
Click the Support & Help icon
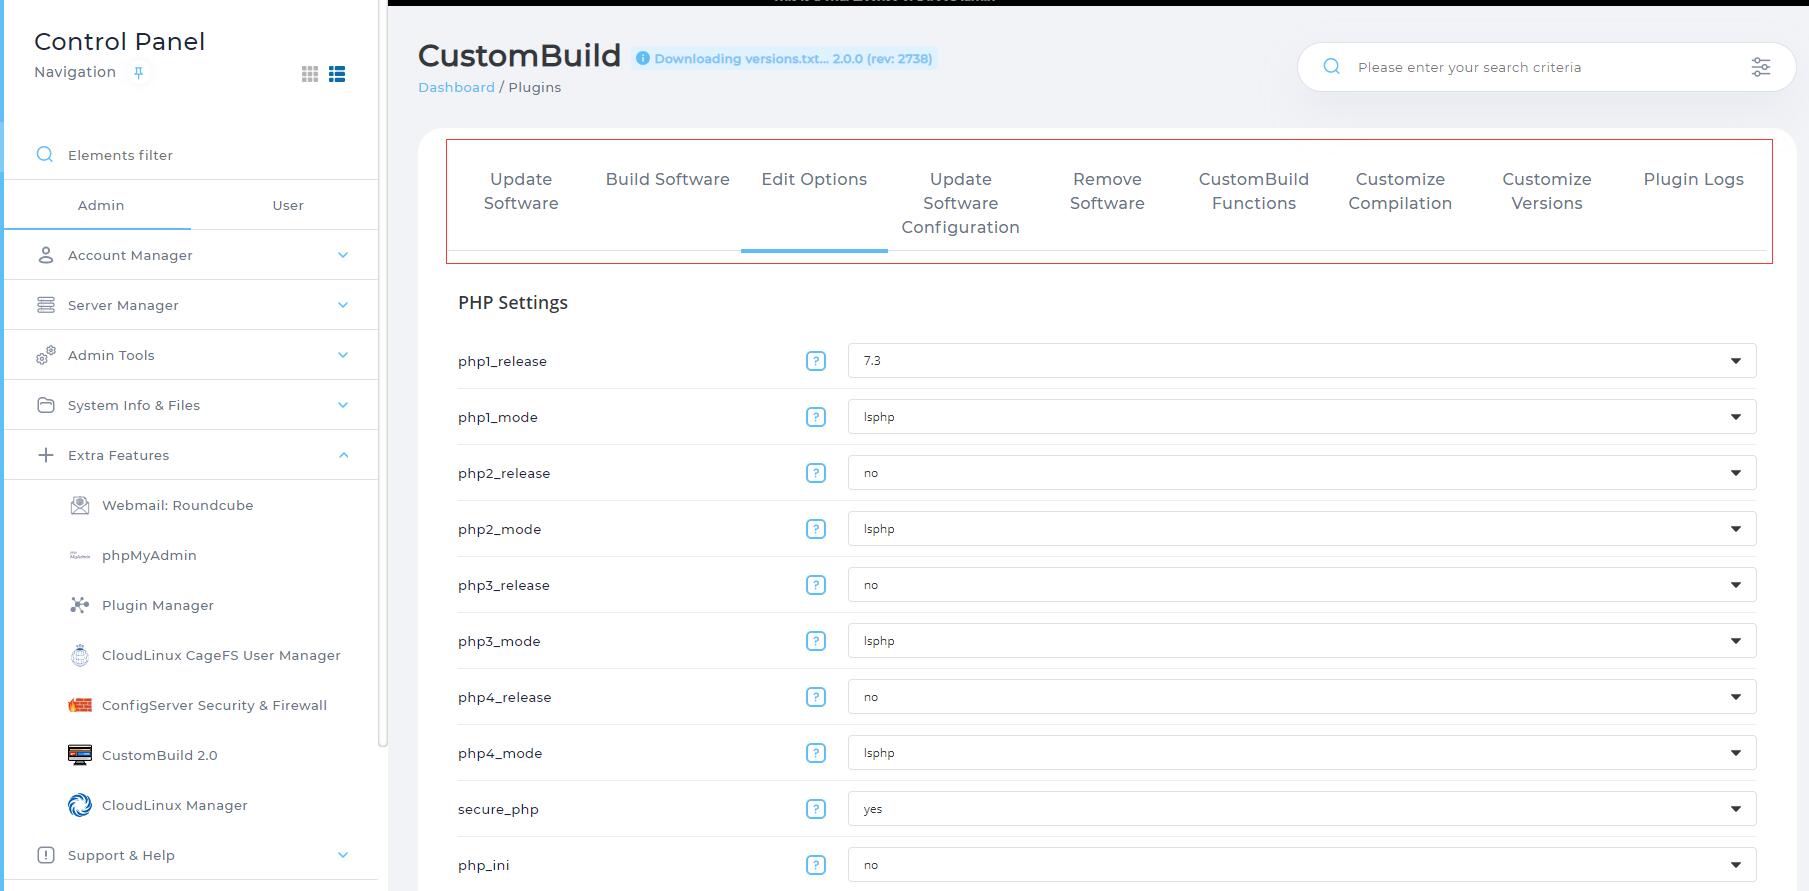[46, 855]
